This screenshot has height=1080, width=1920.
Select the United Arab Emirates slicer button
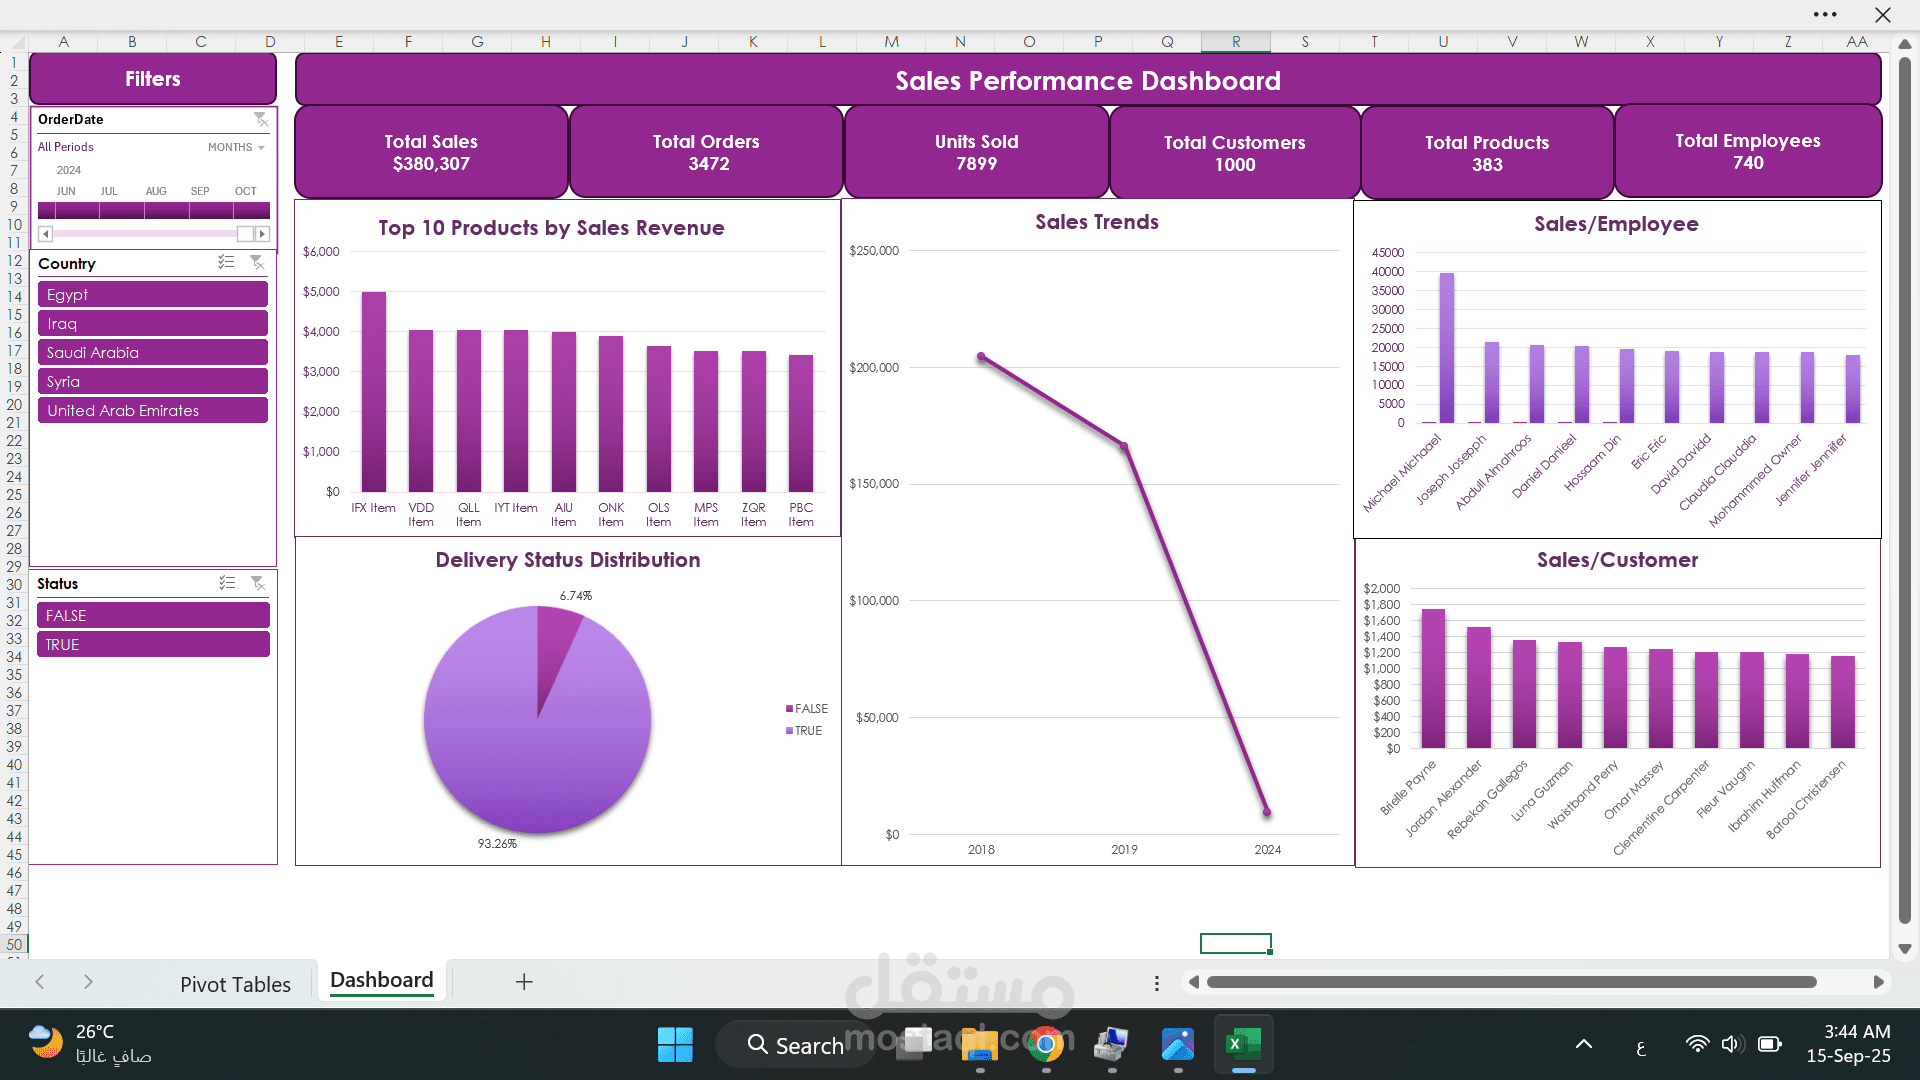[153, 411]
